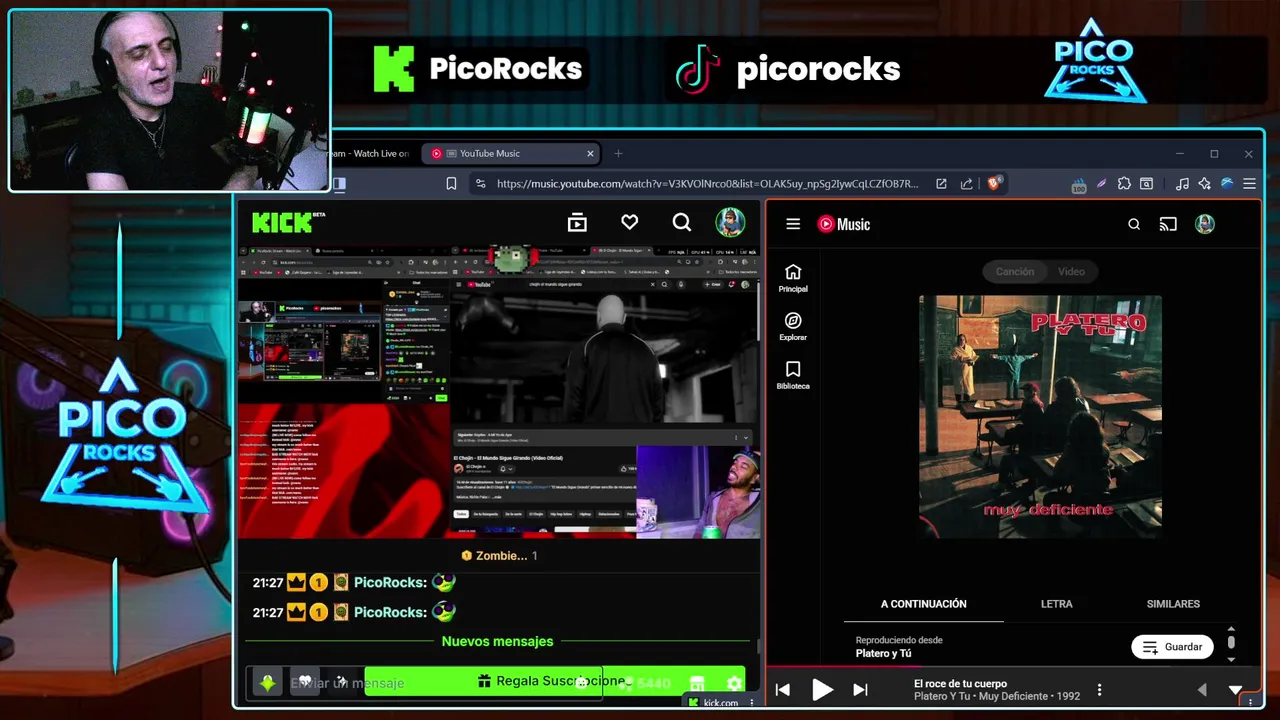Close the YouTube Music browser tab
Viewport: 1280px width, 720px height.
point(590,153)
